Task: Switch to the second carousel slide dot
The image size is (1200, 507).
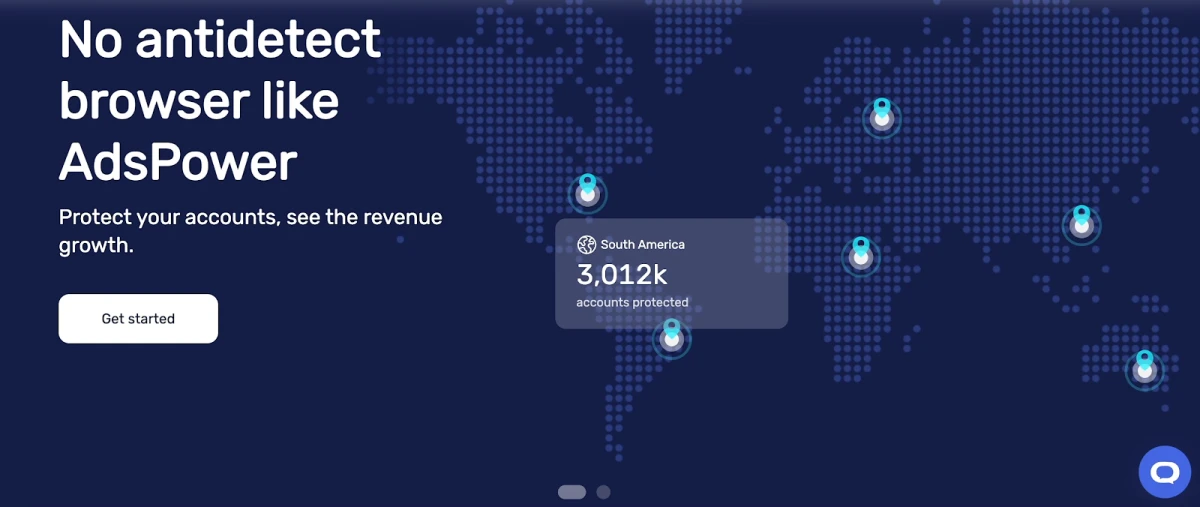Action: tap(603, 492)
